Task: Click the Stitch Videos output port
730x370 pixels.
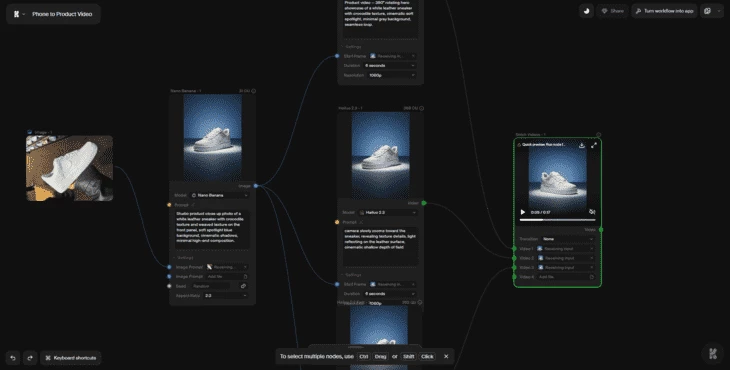Action: [601, 229]
